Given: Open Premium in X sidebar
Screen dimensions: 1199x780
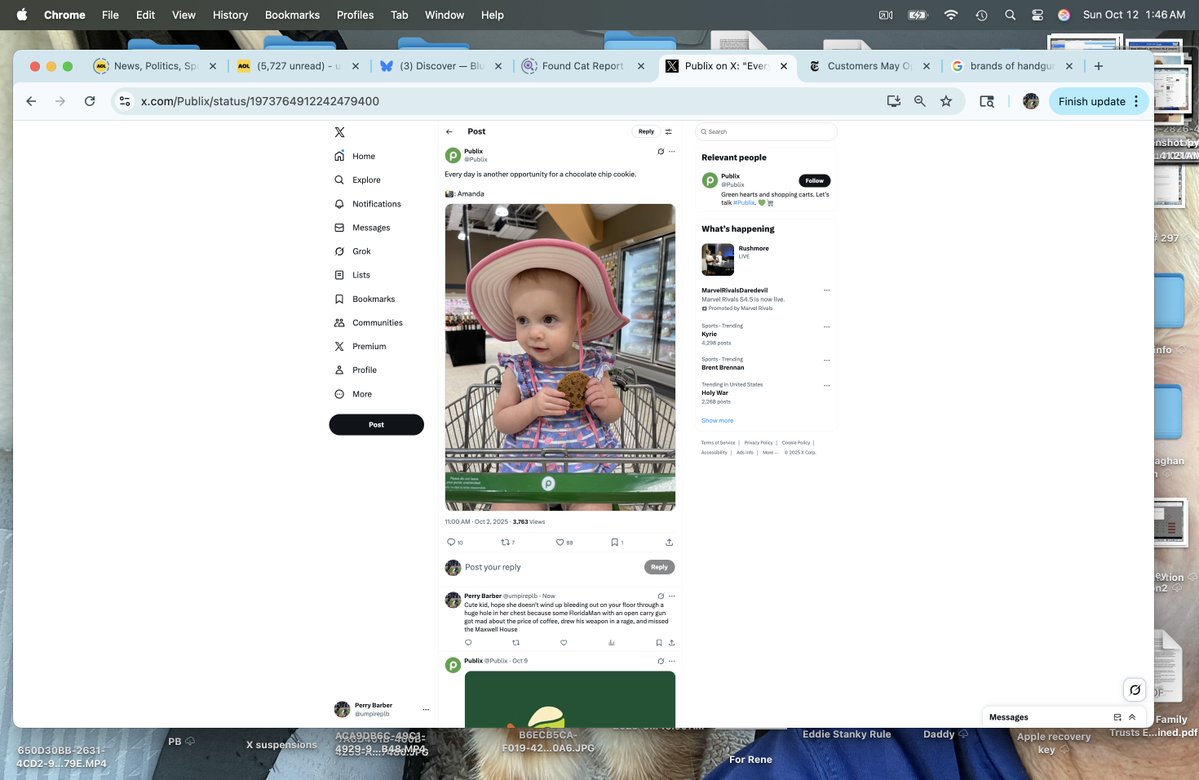Looking at the screenshot, I should coord(360,346).
